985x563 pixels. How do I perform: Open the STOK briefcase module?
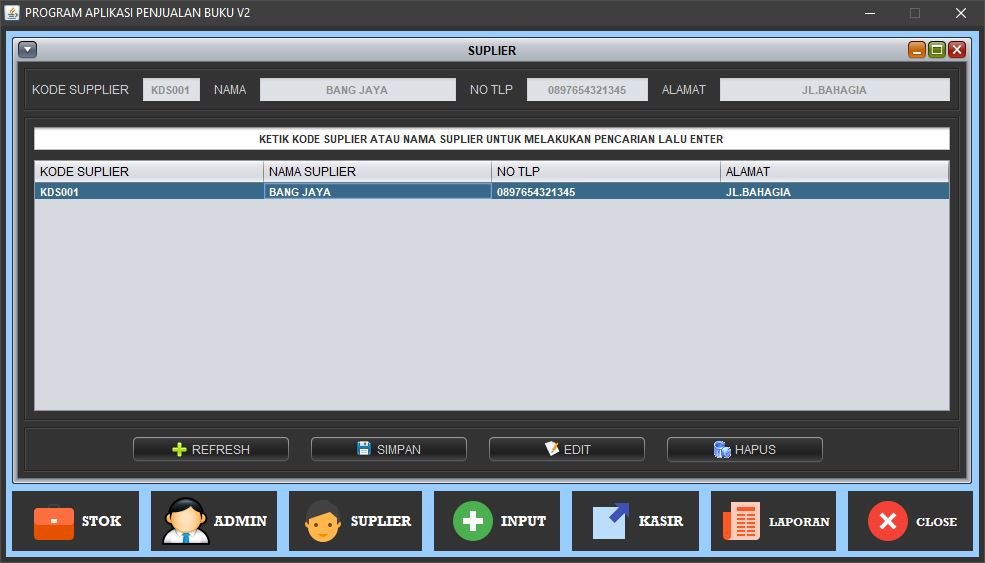coord(77,521)
